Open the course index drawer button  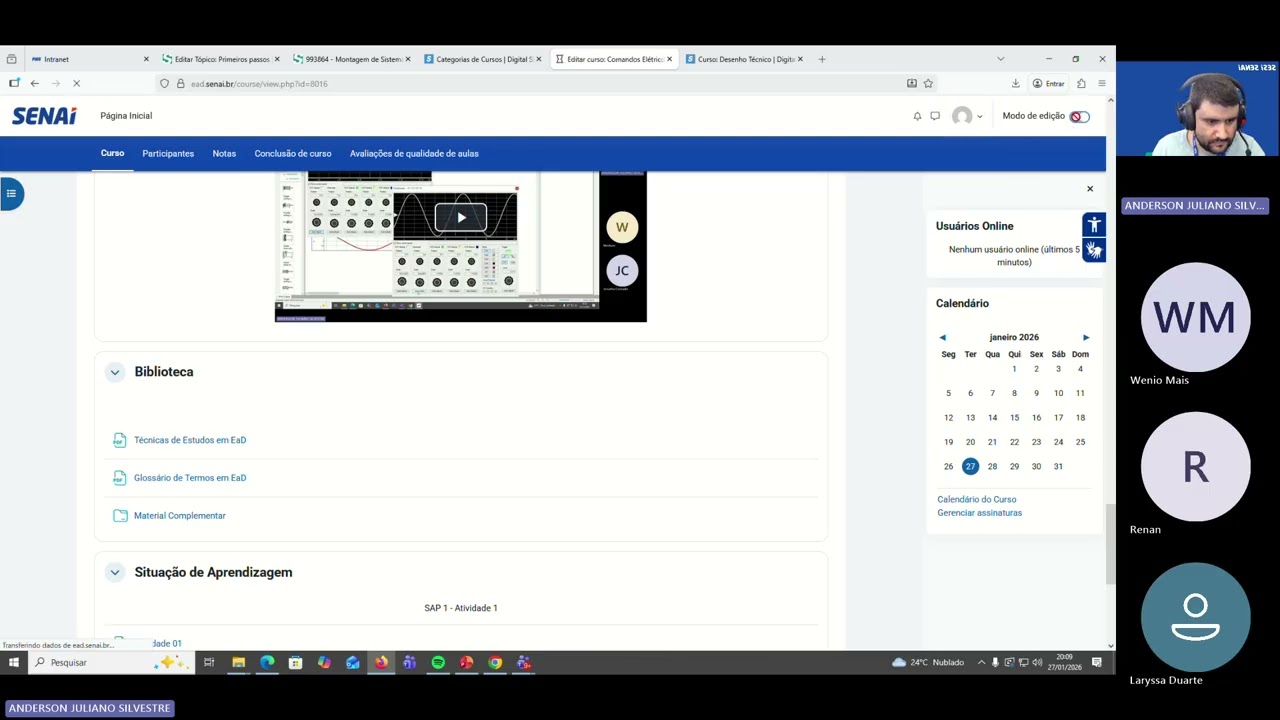coord(11,193)
